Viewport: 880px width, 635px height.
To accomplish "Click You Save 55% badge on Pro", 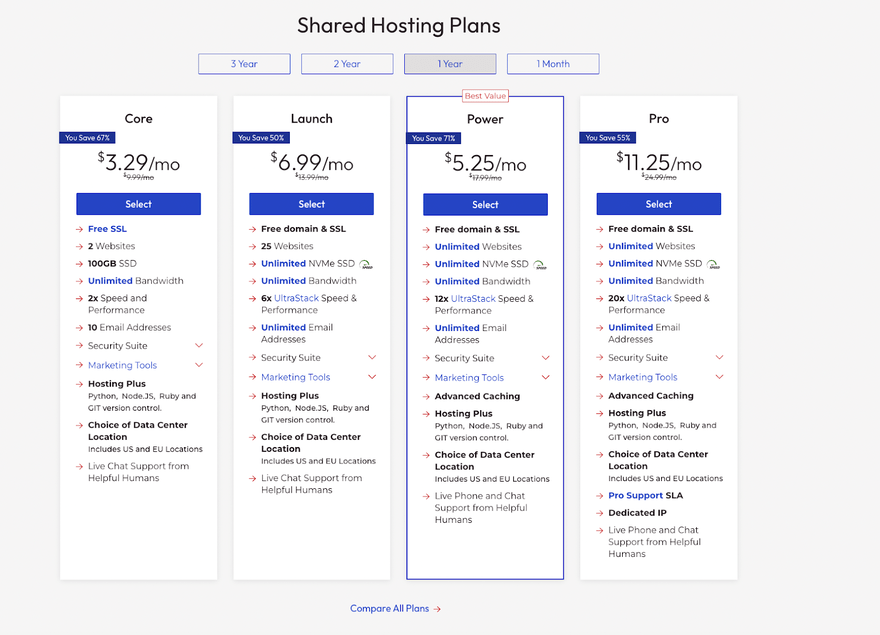I will [x=607, y=138].
